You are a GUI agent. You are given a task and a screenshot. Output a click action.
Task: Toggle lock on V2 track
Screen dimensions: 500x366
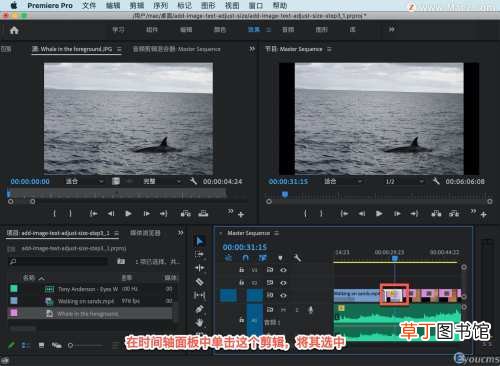click(x=242, y=282)
